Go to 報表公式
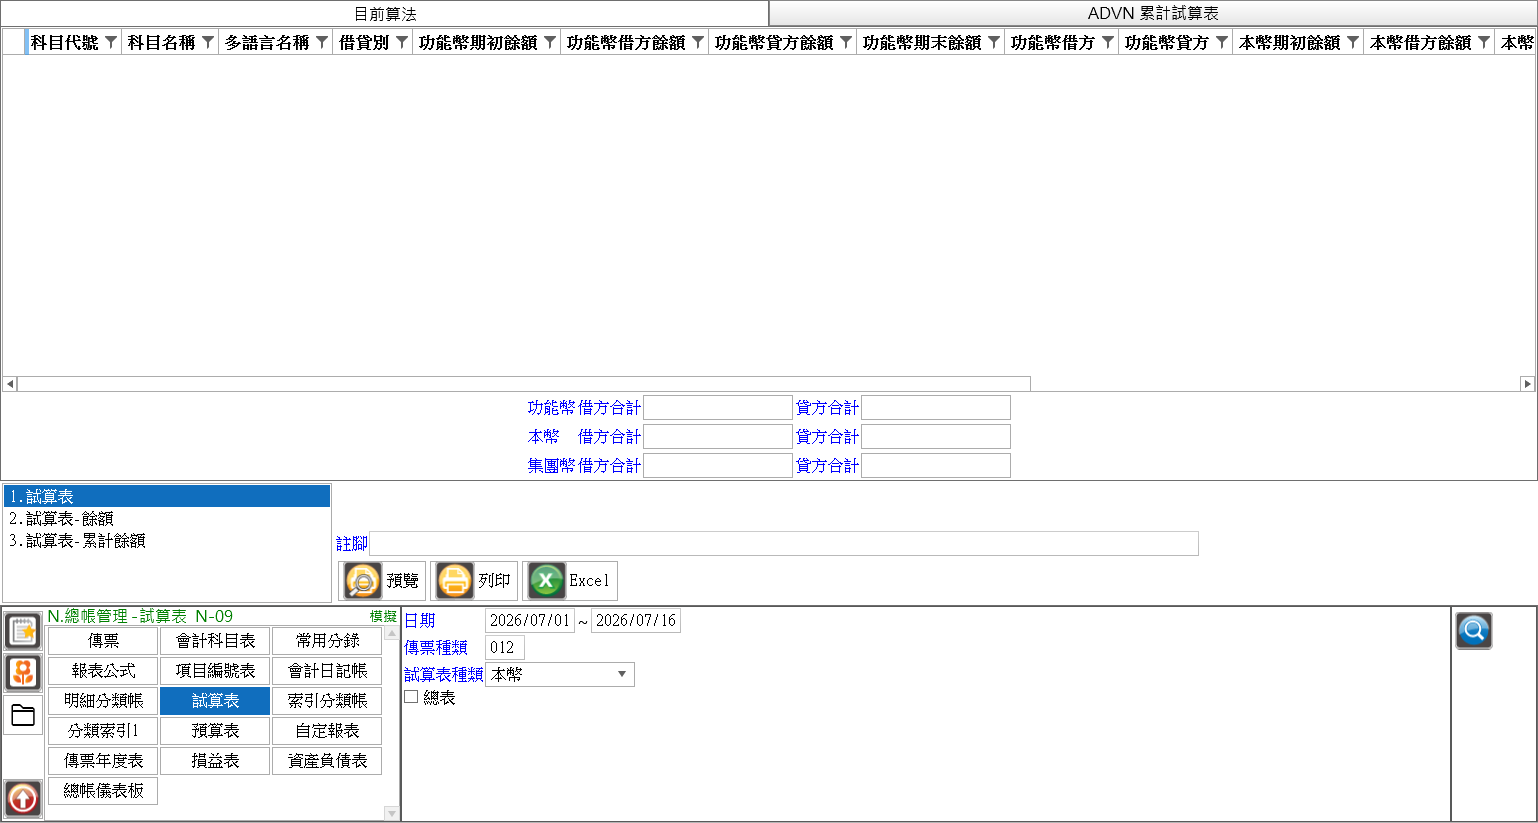 point(103,671)
